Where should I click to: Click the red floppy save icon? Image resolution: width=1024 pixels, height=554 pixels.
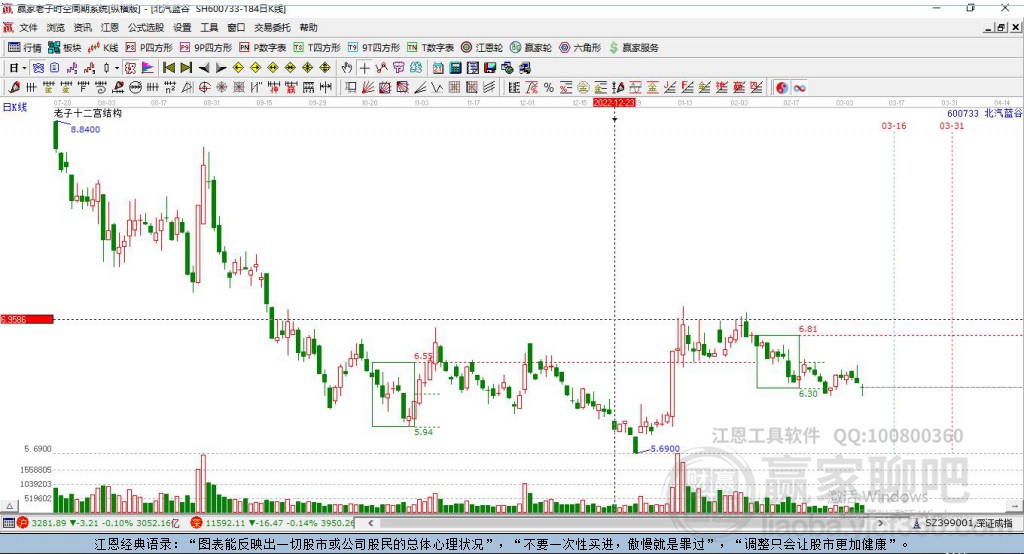click(x=490, y=68)
